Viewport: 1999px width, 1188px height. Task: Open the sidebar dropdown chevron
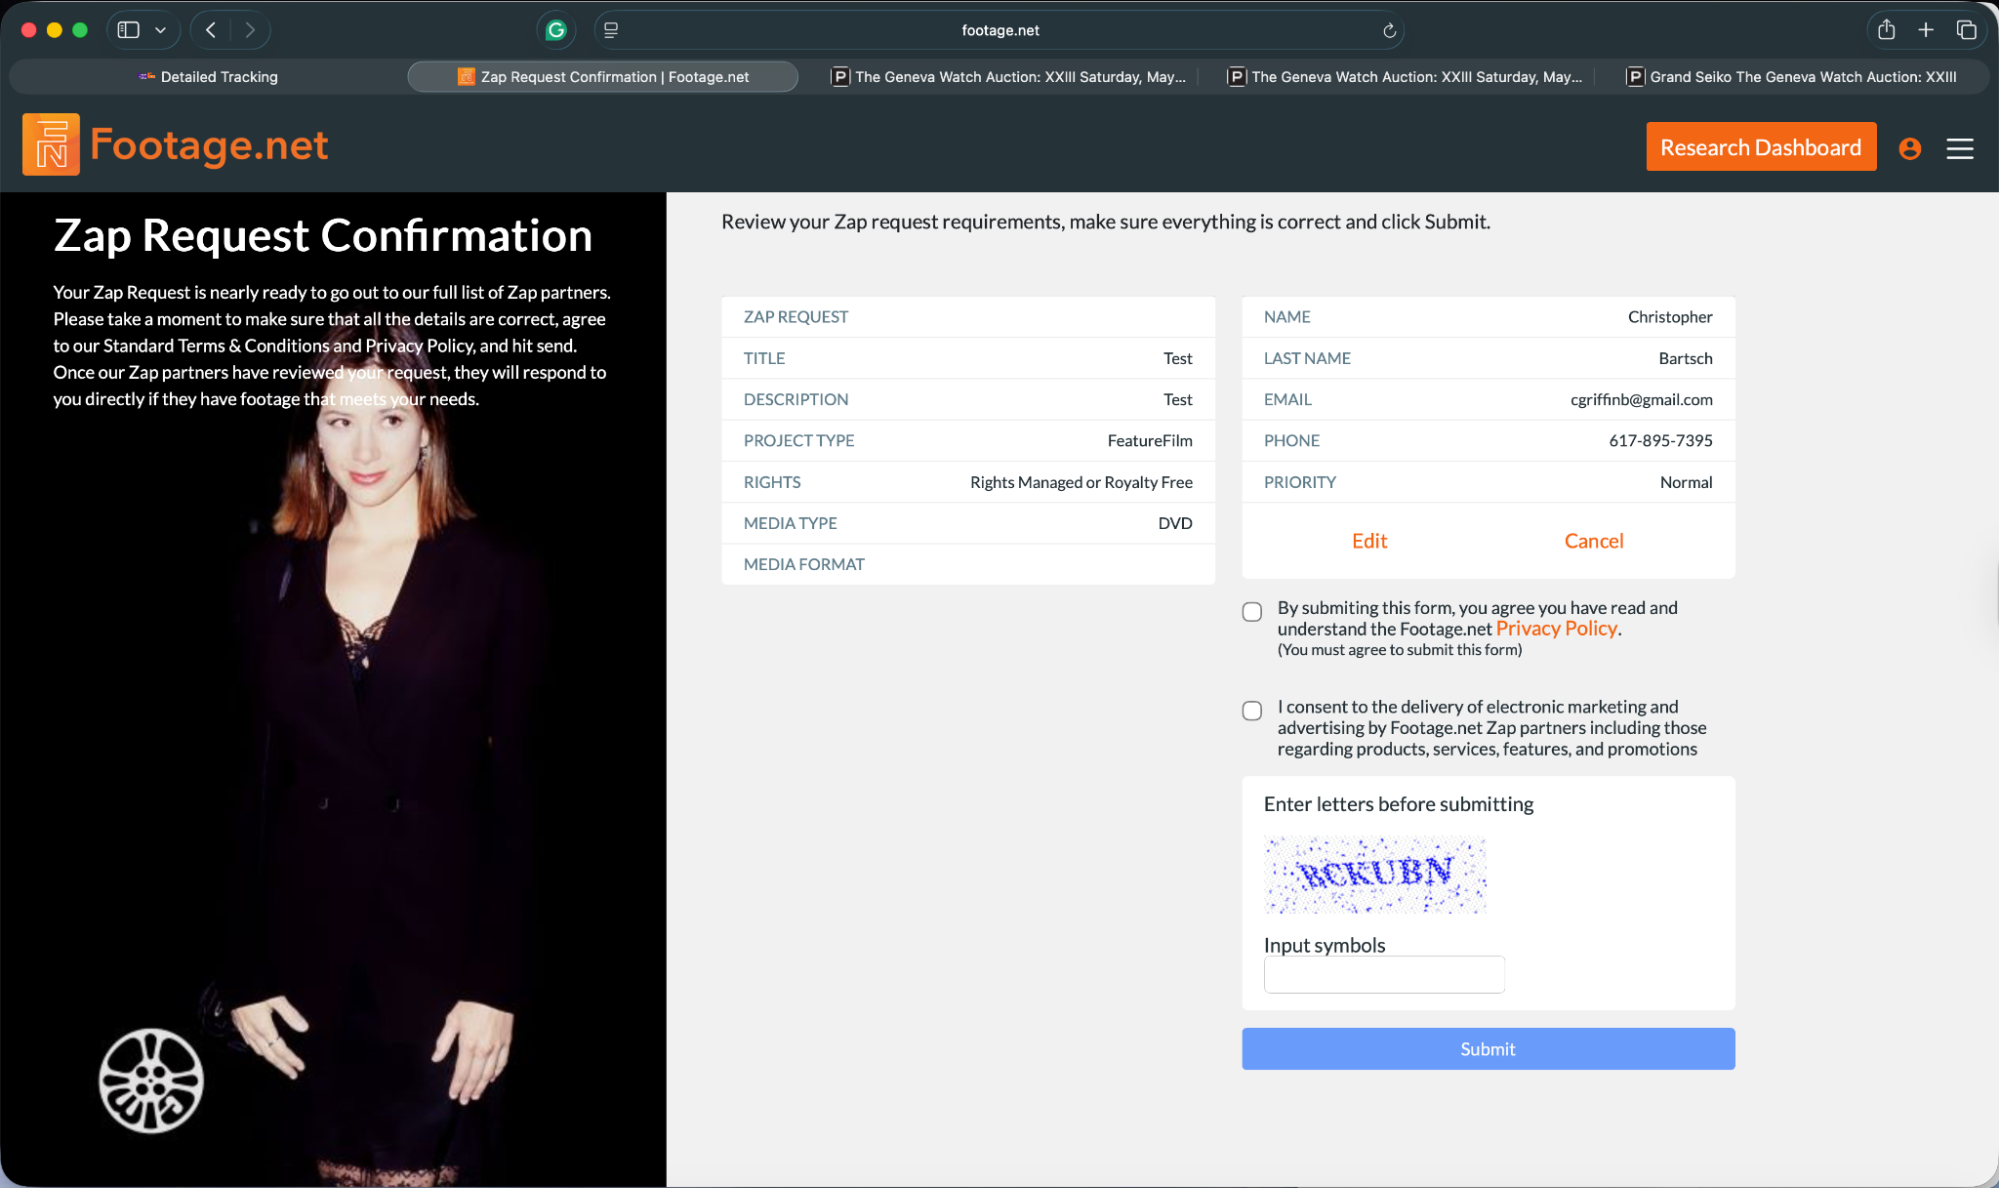pyautogui.click(x=160, y=30)
